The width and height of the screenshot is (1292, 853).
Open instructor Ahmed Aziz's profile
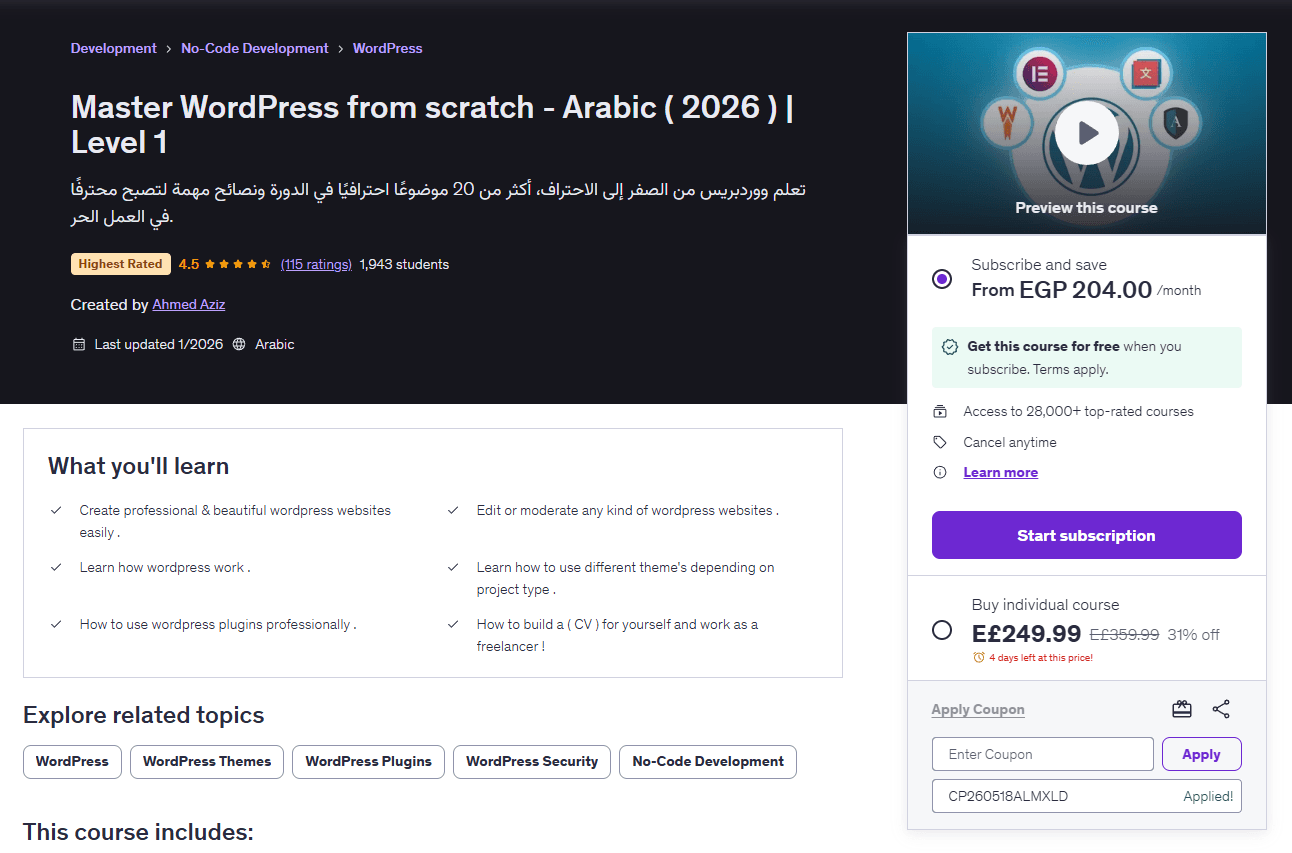[189, 304]
